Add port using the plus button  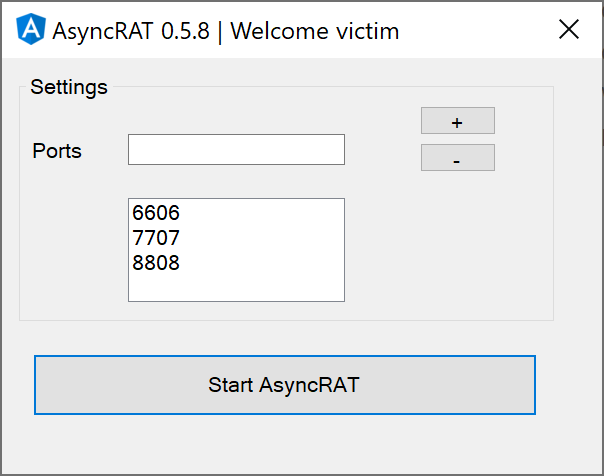tap(458, 121)
